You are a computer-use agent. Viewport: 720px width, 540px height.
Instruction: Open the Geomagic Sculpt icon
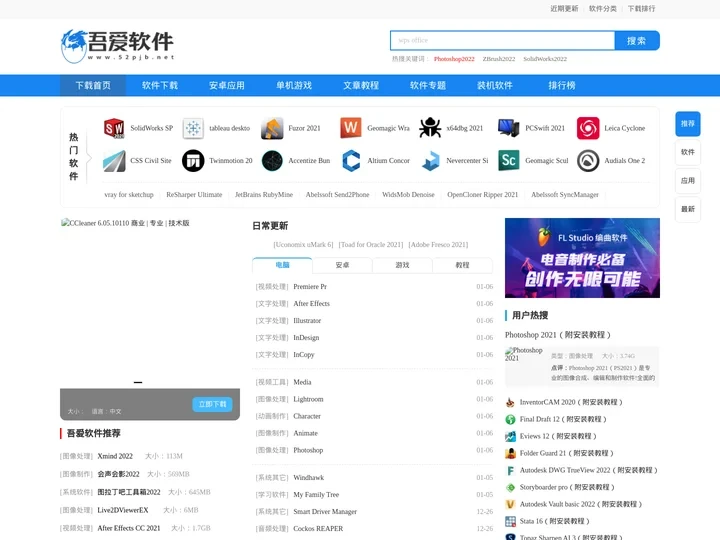(509, 161)
